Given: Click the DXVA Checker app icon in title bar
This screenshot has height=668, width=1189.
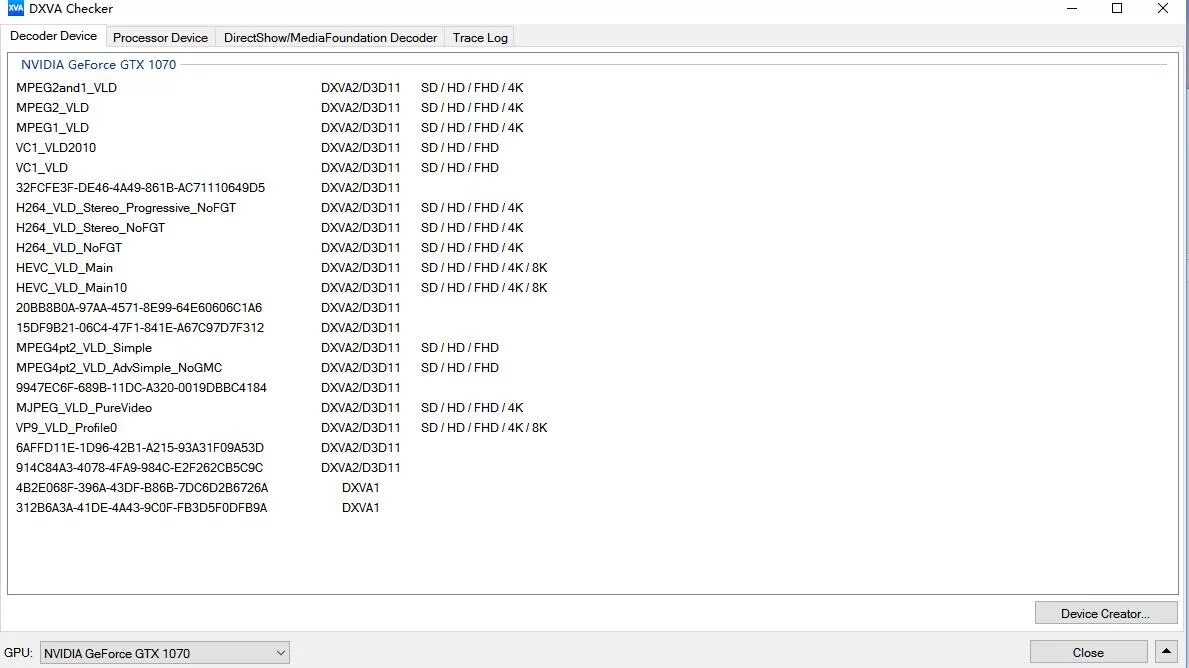Looking at the screenshot, I should click(15, 8).
